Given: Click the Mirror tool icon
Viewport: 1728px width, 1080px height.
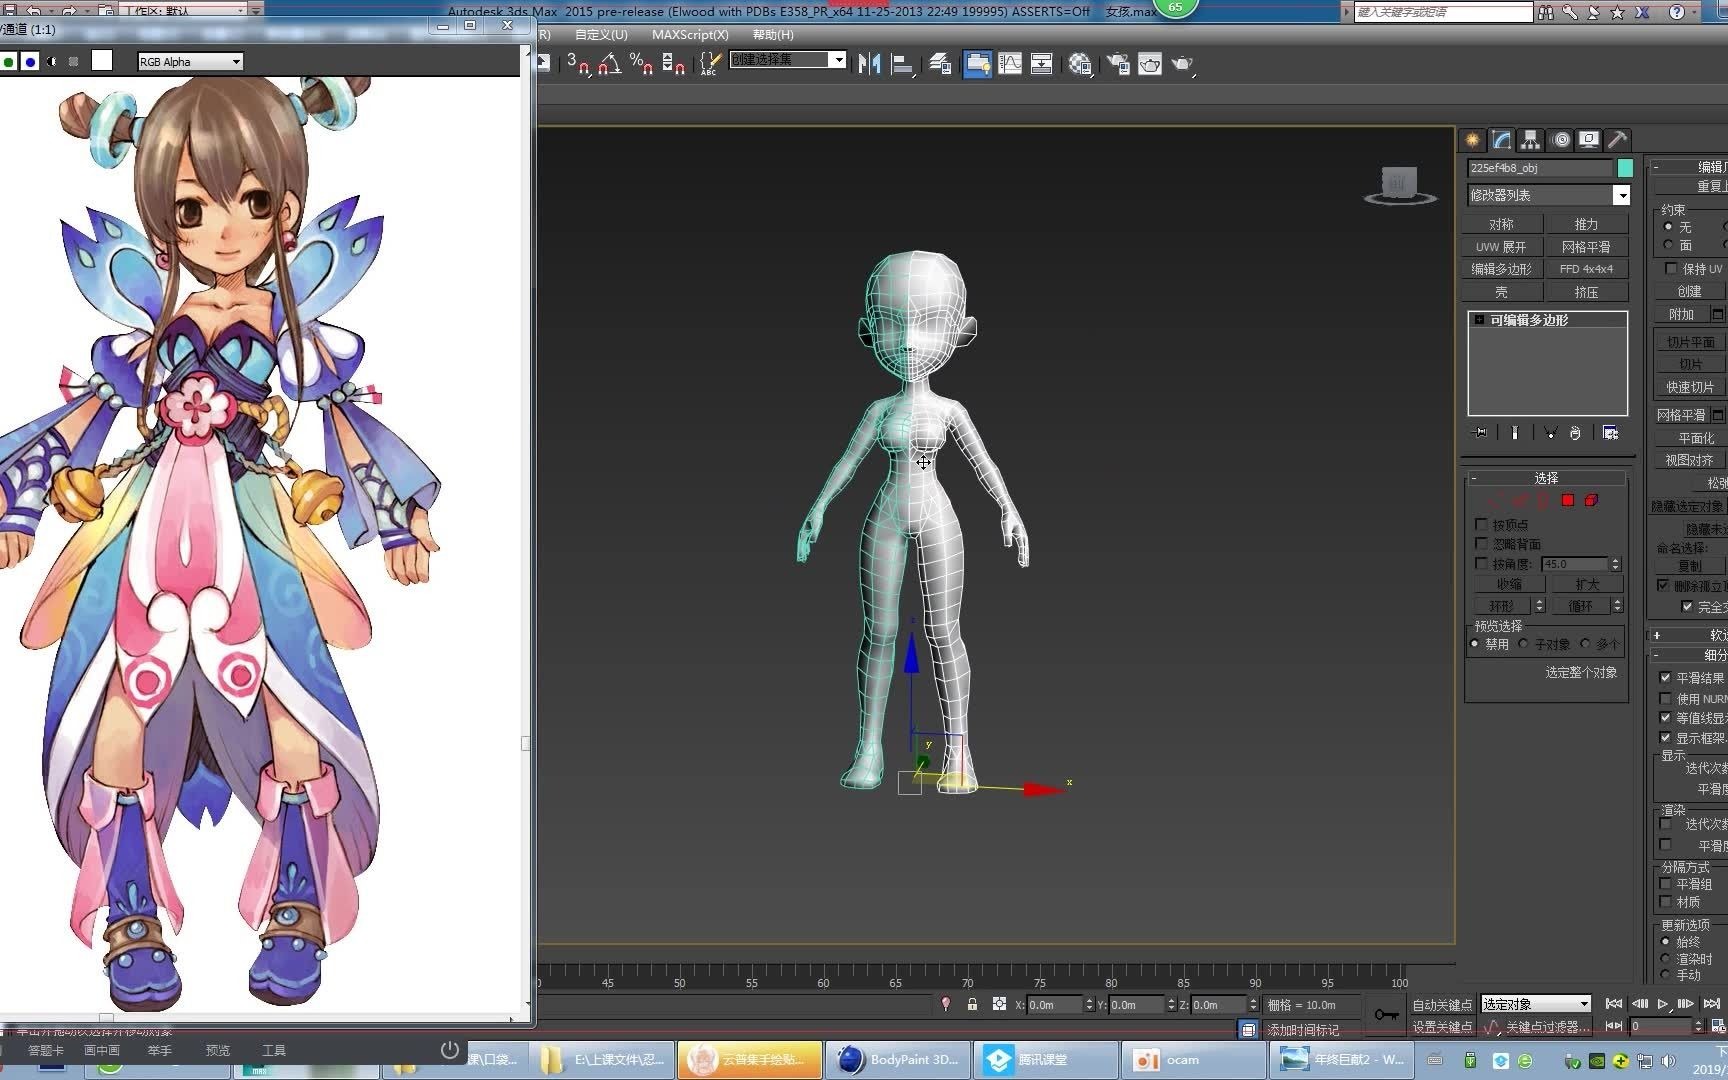Looking at the screenshot, I should coord(869,63).
